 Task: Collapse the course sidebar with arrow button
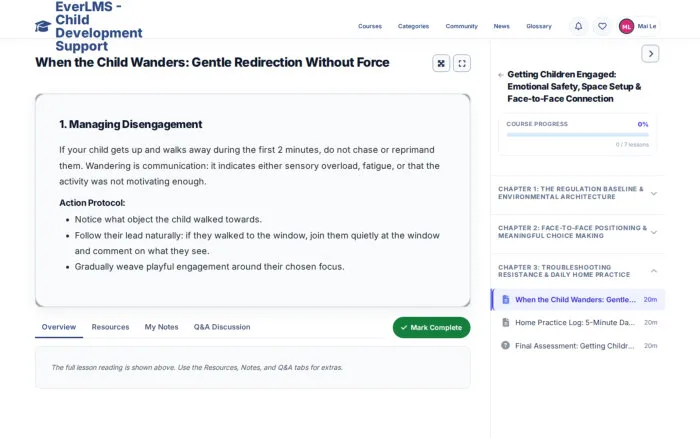650,54
